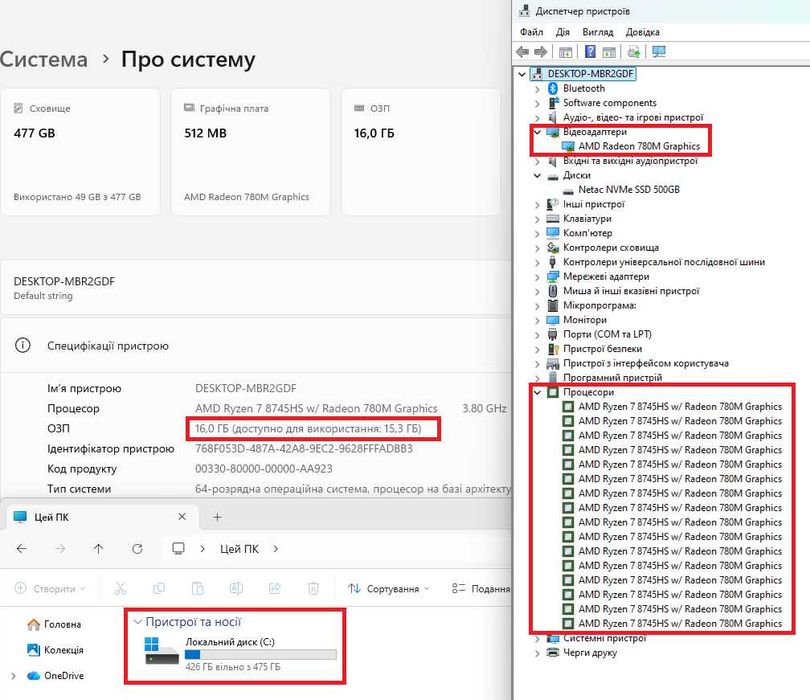Close the Цей ПК tab
810x700 pixels.
pyautogui.click(x=182, y=517)
